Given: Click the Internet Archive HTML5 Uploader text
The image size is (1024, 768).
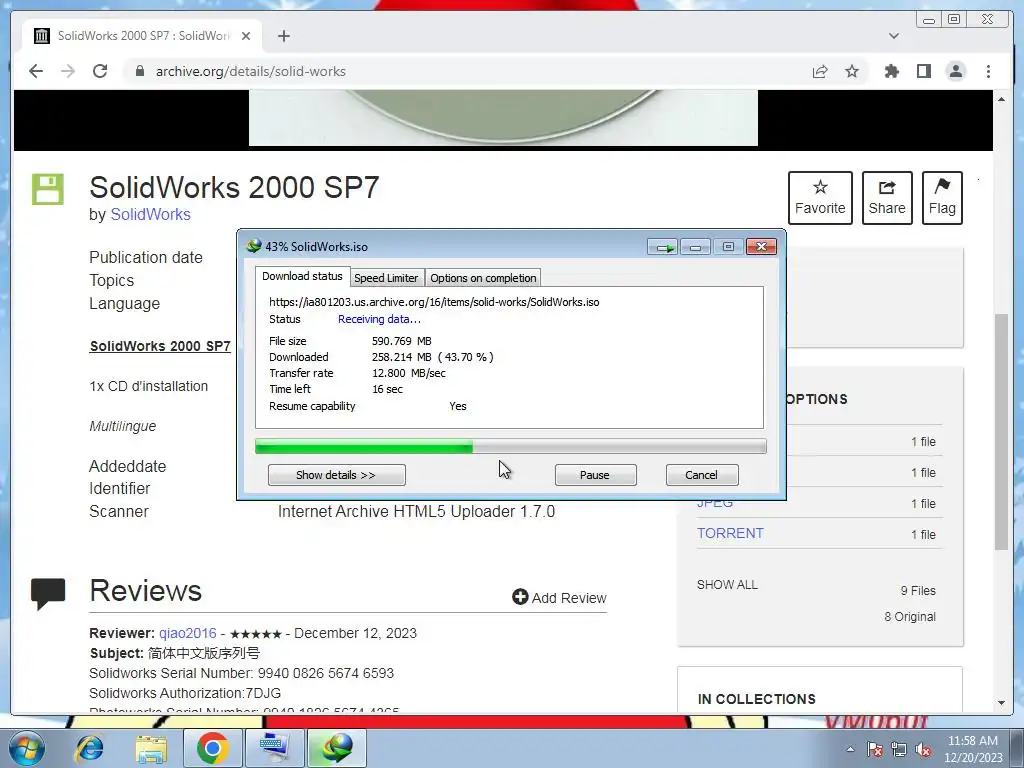Looking at the screenshot, I should pyautogui.click(x=416, y=511).
